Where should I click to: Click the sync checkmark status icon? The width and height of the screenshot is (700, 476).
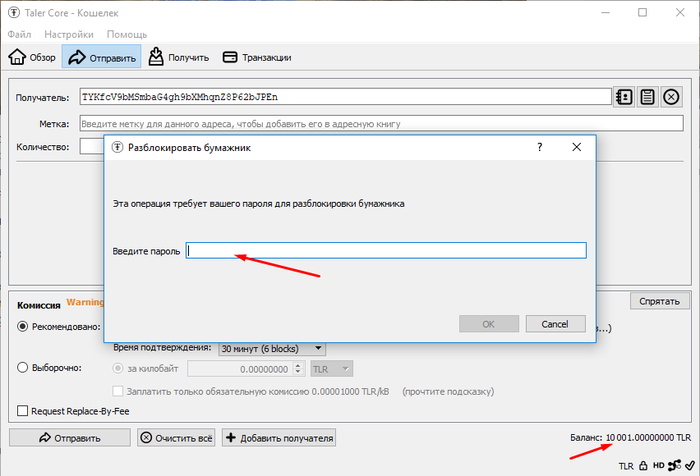687,465
